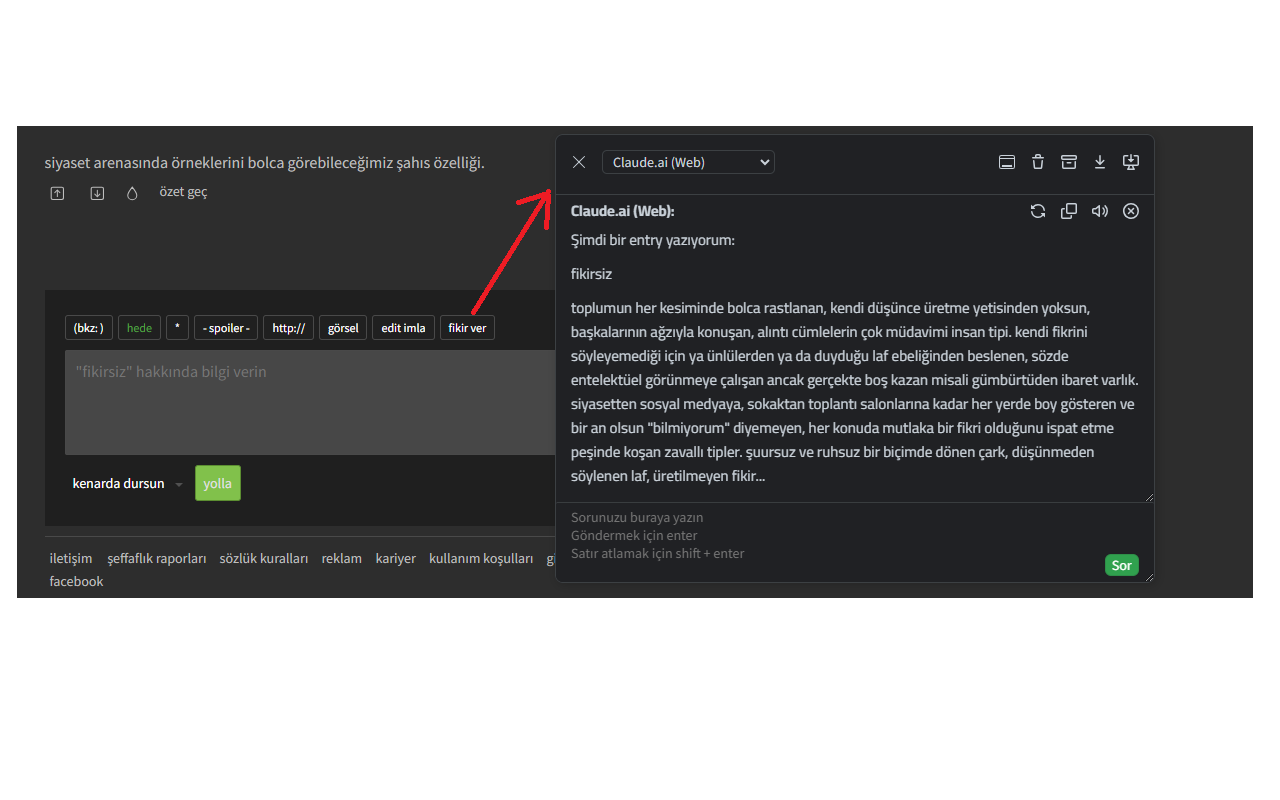Copy the Claude.ai response text
The width and height of the screenshot is (1280, 800).
pyautogui.click(x=1069, y=211)
